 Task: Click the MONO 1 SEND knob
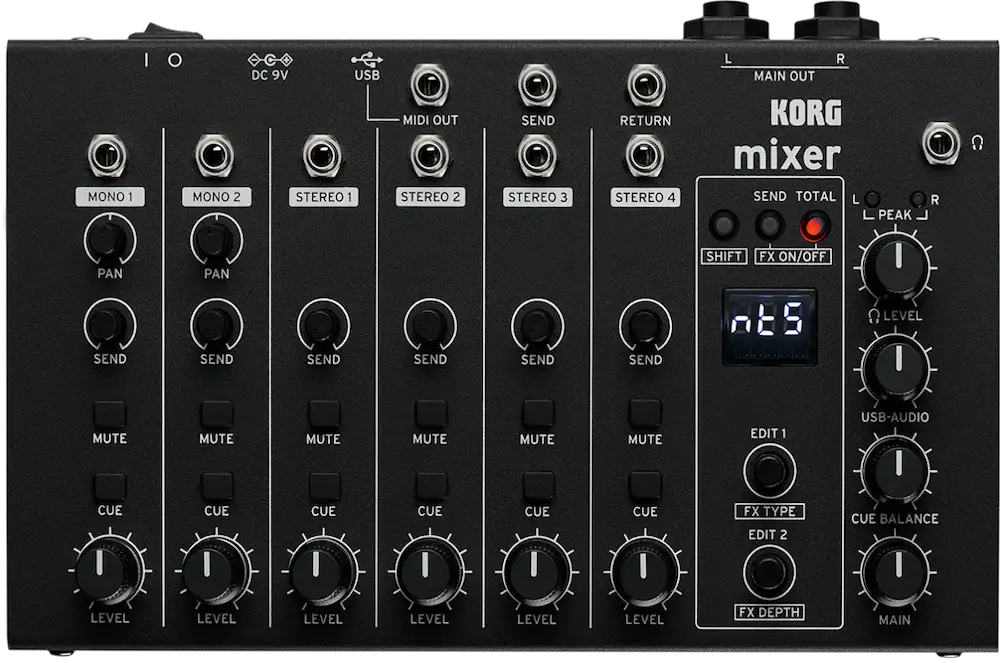click(110, 325)
